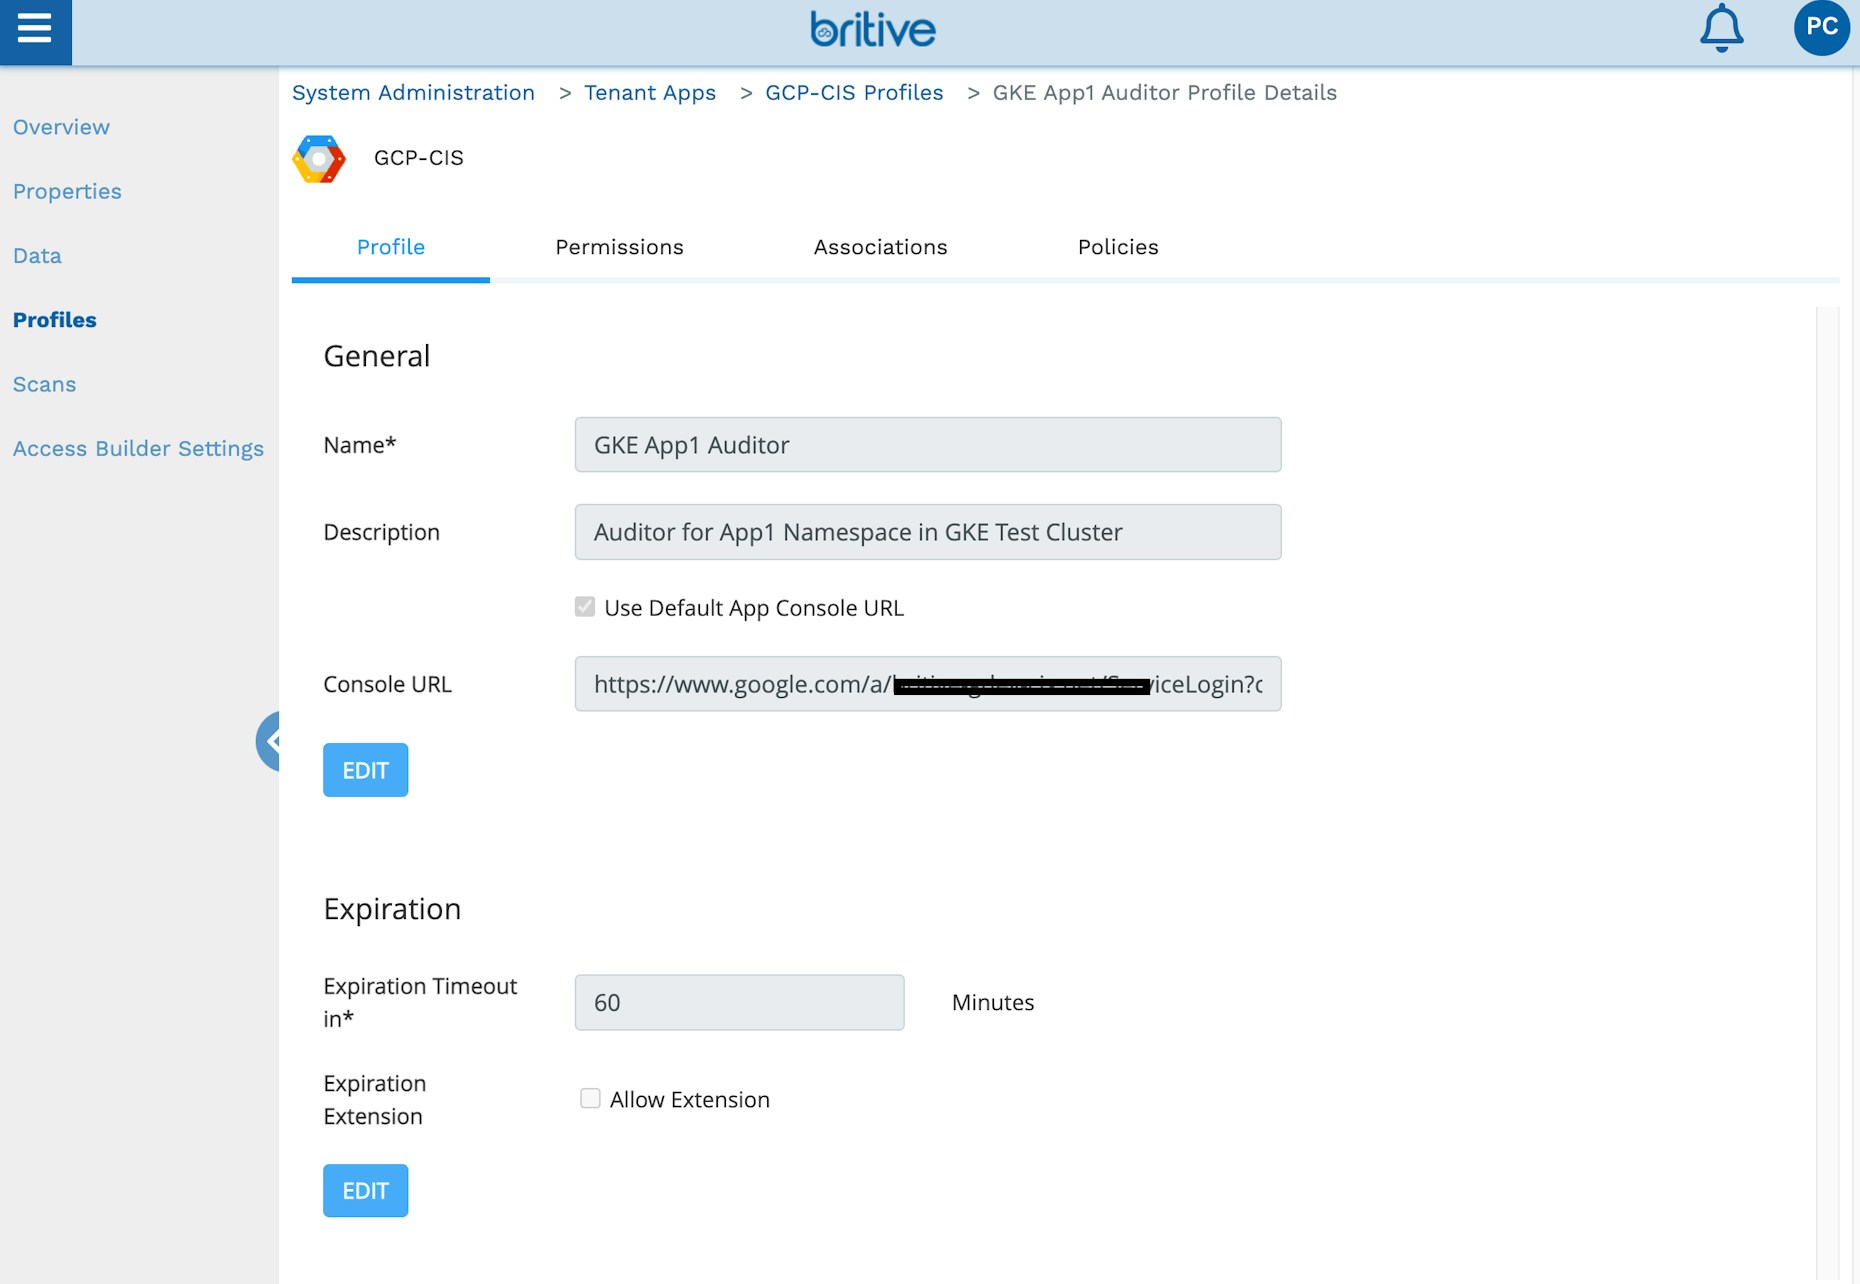The image size is (1860, 1284).
Task: Switch to the Profile tab
Action: click(x=391, y=247)
